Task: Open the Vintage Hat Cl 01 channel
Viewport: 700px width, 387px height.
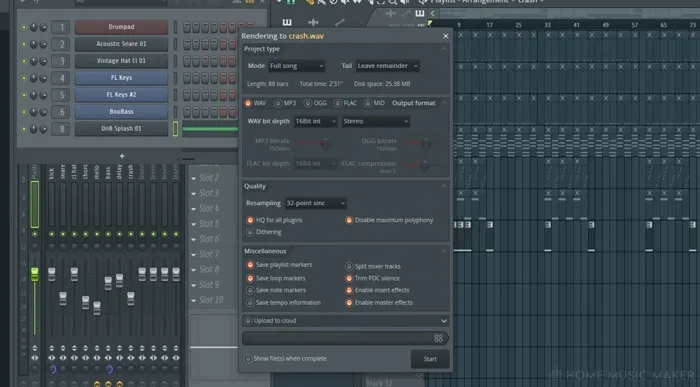Action: (121, 61)
